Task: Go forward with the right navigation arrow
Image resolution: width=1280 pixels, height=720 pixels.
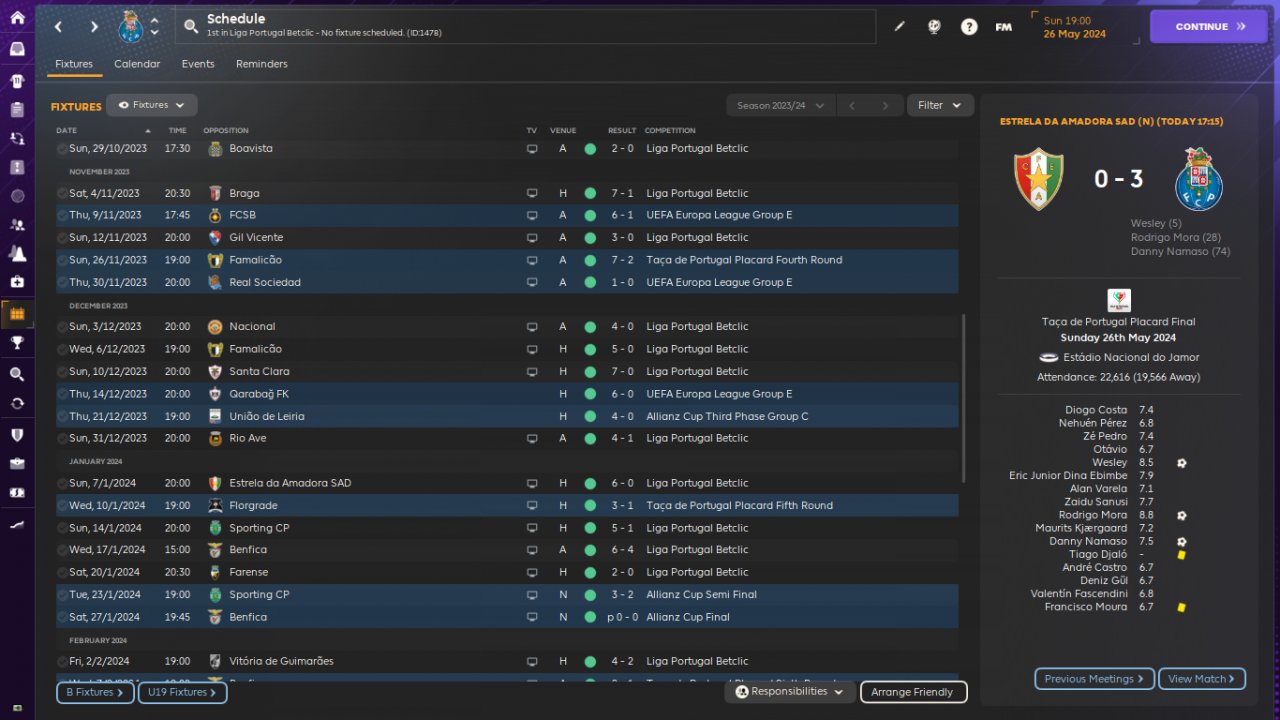Action: click(94, 27)
